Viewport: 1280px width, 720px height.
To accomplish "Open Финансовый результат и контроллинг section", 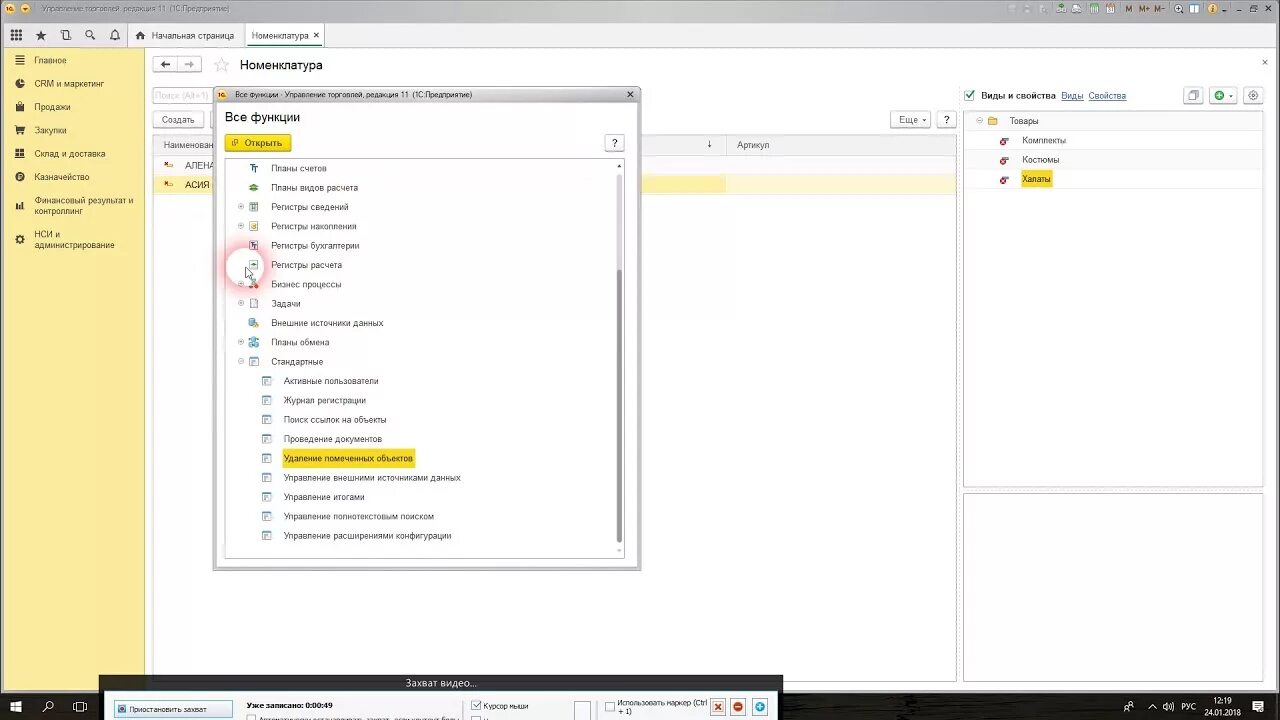I will (x=83, y=205).
